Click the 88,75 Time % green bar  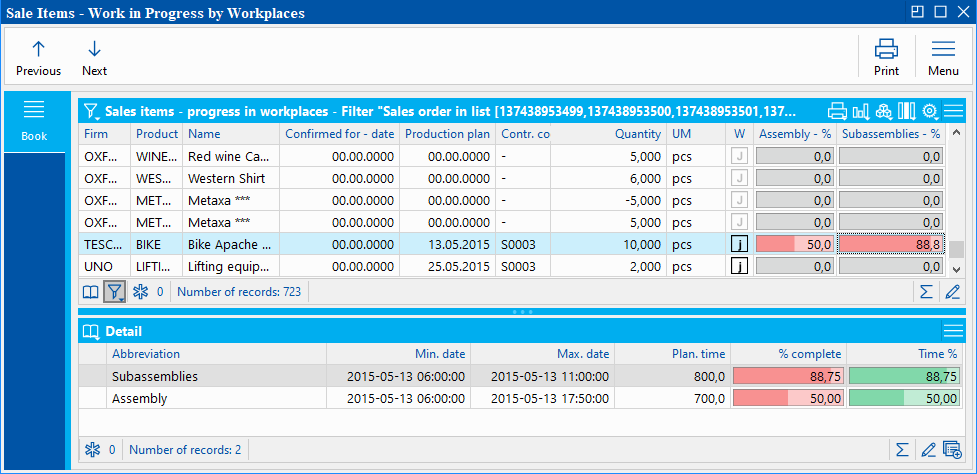904,376
